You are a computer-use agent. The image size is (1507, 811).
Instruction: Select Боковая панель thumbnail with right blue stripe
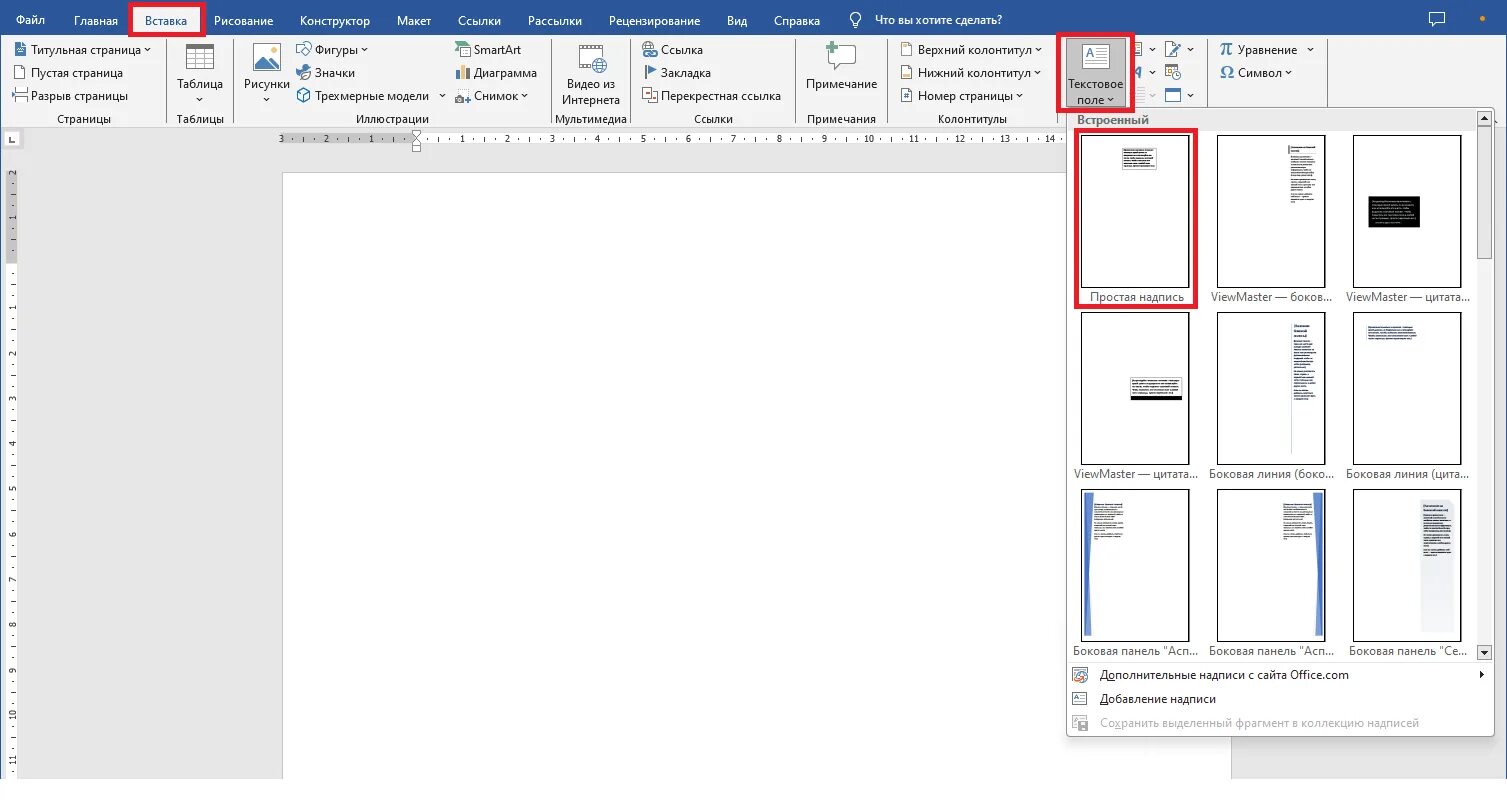point(1271,565)
